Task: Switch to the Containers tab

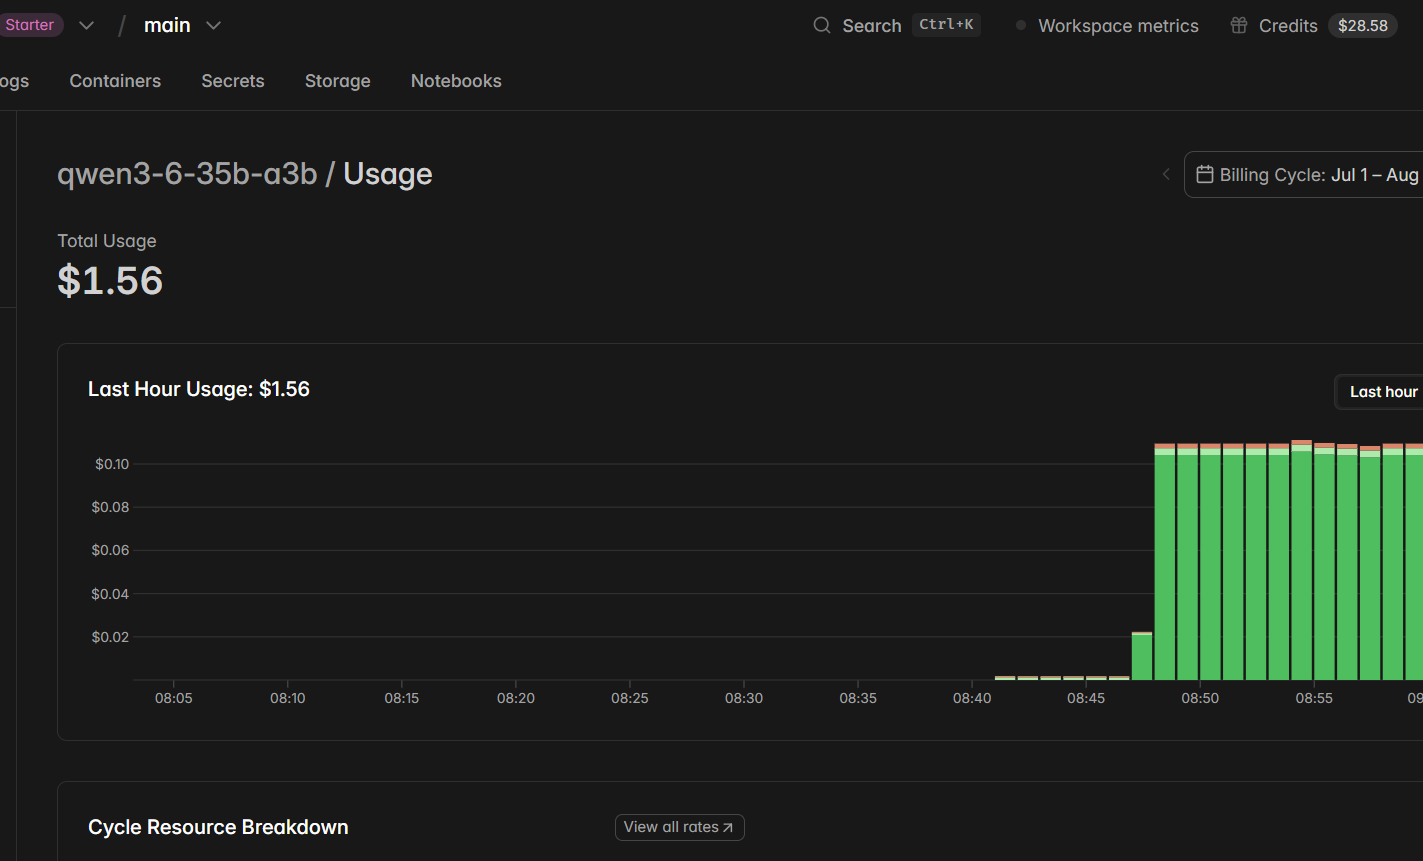Action: click(115, 81)
